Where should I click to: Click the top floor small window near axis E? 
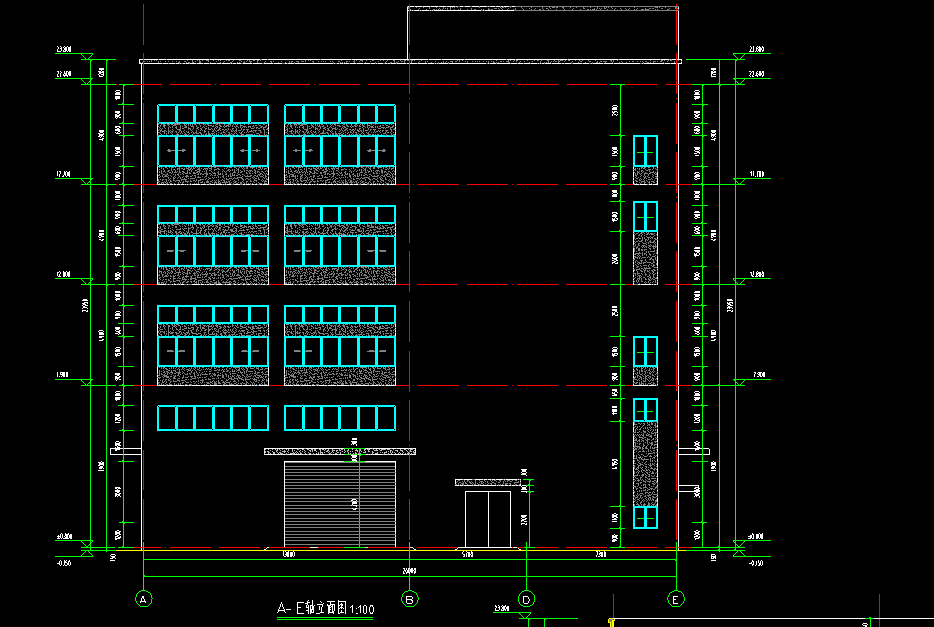click(x=645, y=151)
